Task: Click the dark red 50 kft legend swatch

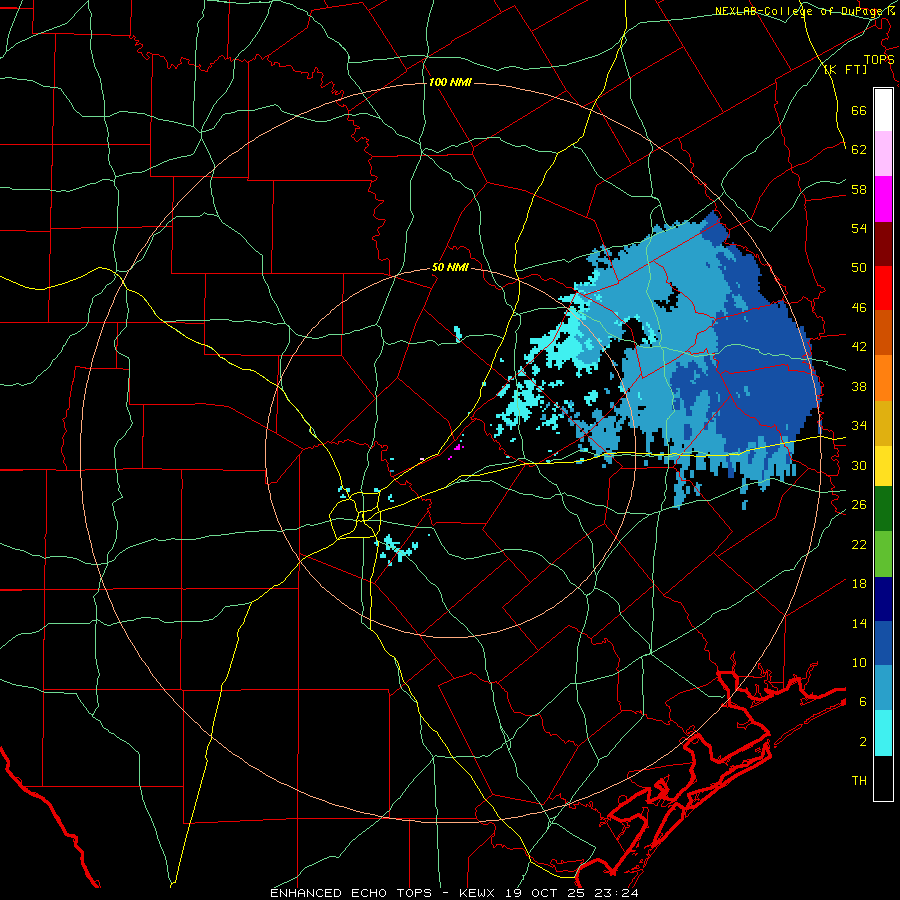Action: pyautogui.click(x=883, y=244)
